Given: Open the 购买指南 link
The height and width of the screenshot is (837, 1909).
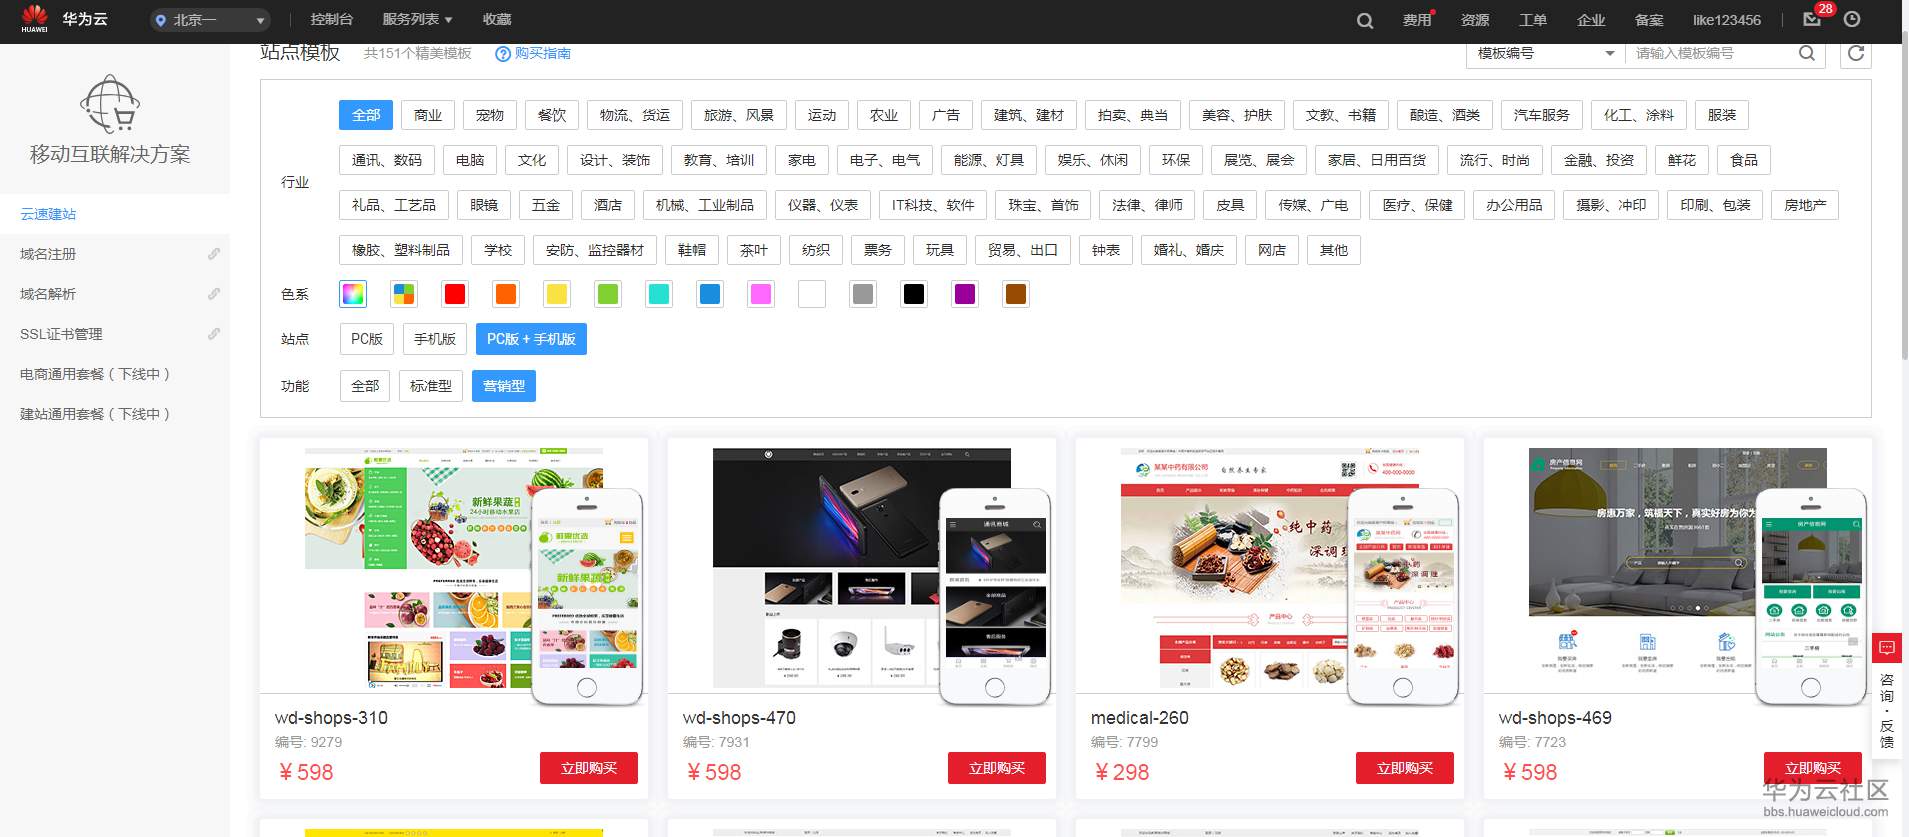Looking at the screenshot, I should (x=543, y=54).
